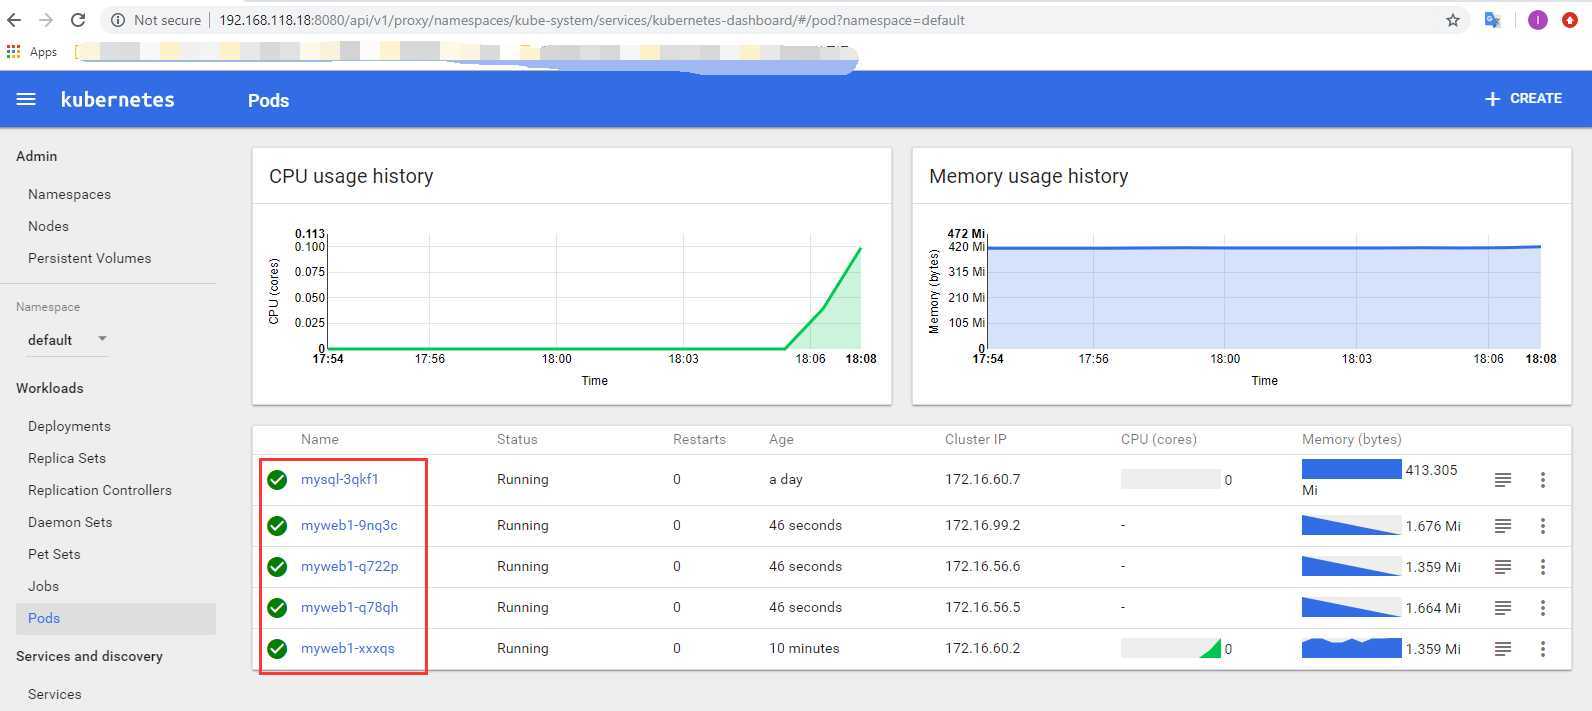Go to Nodes in sidebar
1592x711 pixels.
point(48,226)
